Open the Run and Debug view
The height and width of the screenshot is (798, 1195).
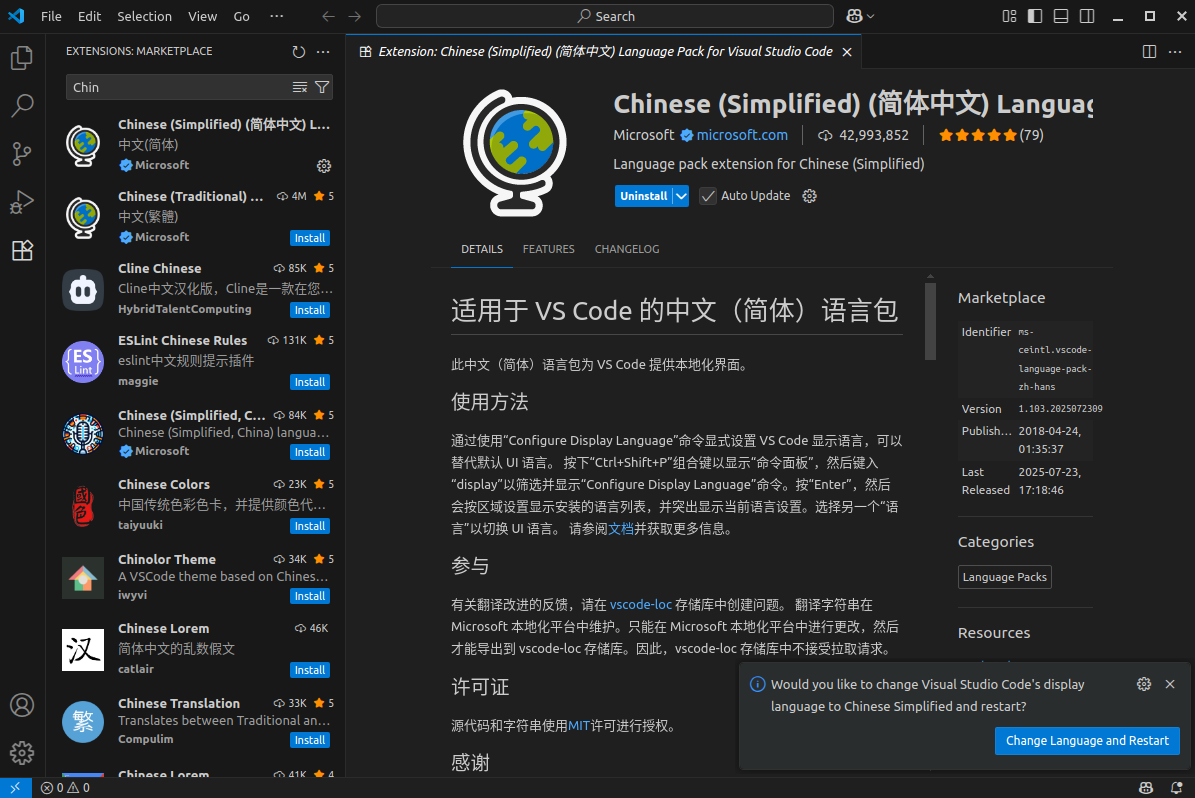[21, 202]
